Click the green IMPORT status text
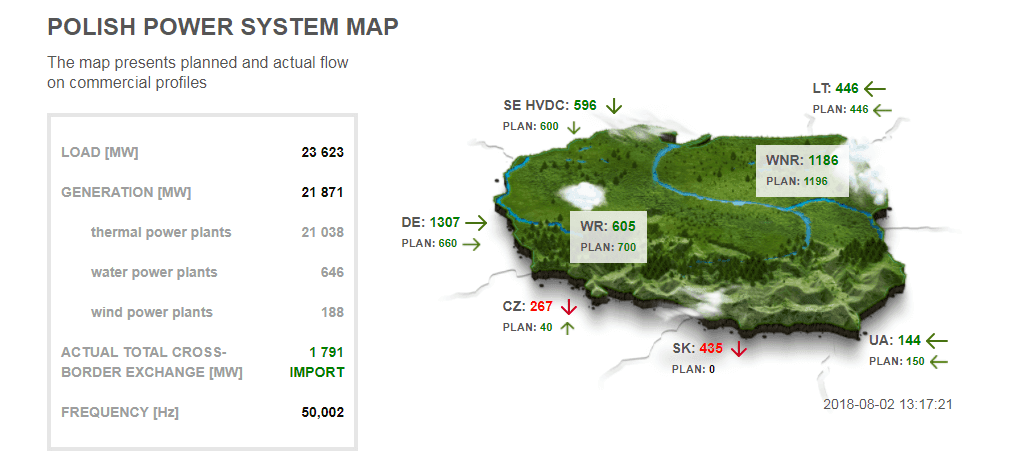This screenshot has height=458, width=1036. coord(317,372)
